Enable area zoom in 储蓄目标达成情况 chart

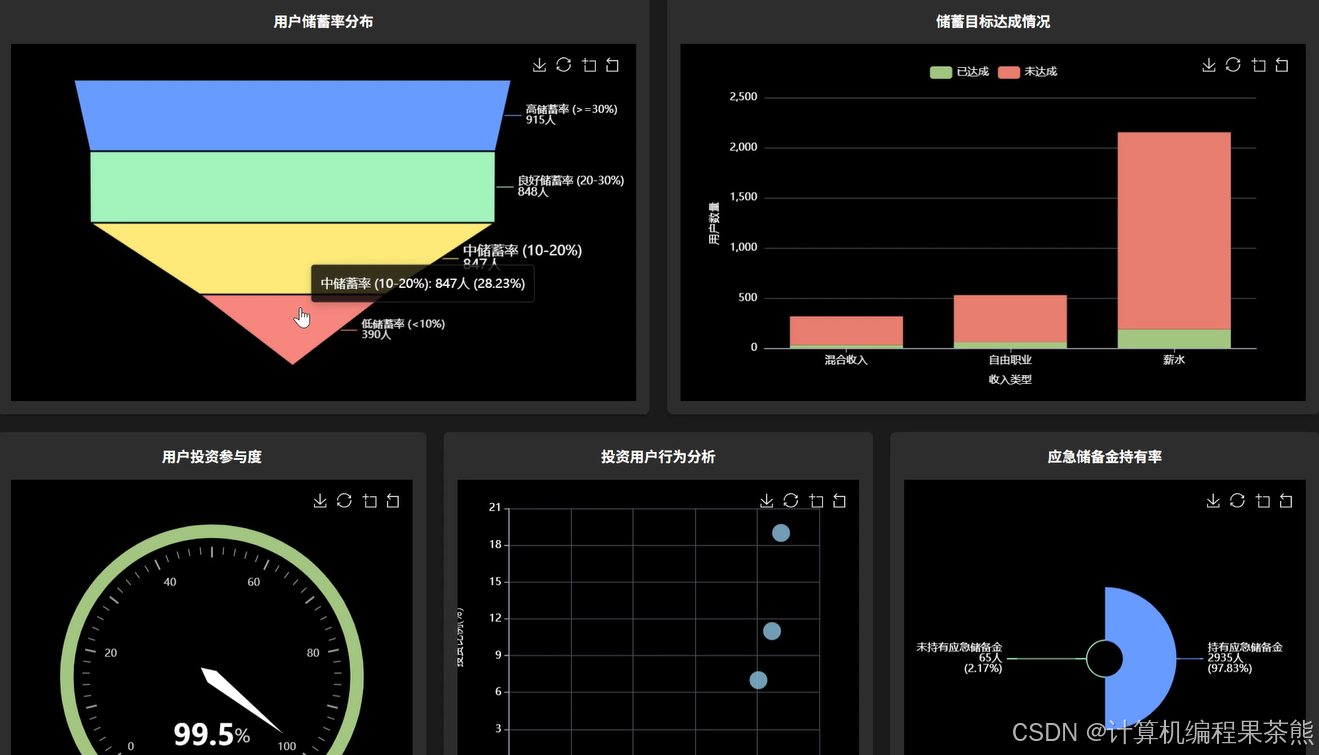(x=1258, y=65)
